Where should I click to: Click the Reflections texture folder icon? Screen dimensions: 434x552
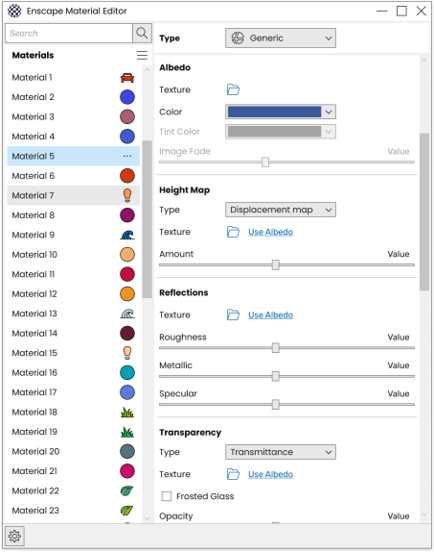point(233,315)
